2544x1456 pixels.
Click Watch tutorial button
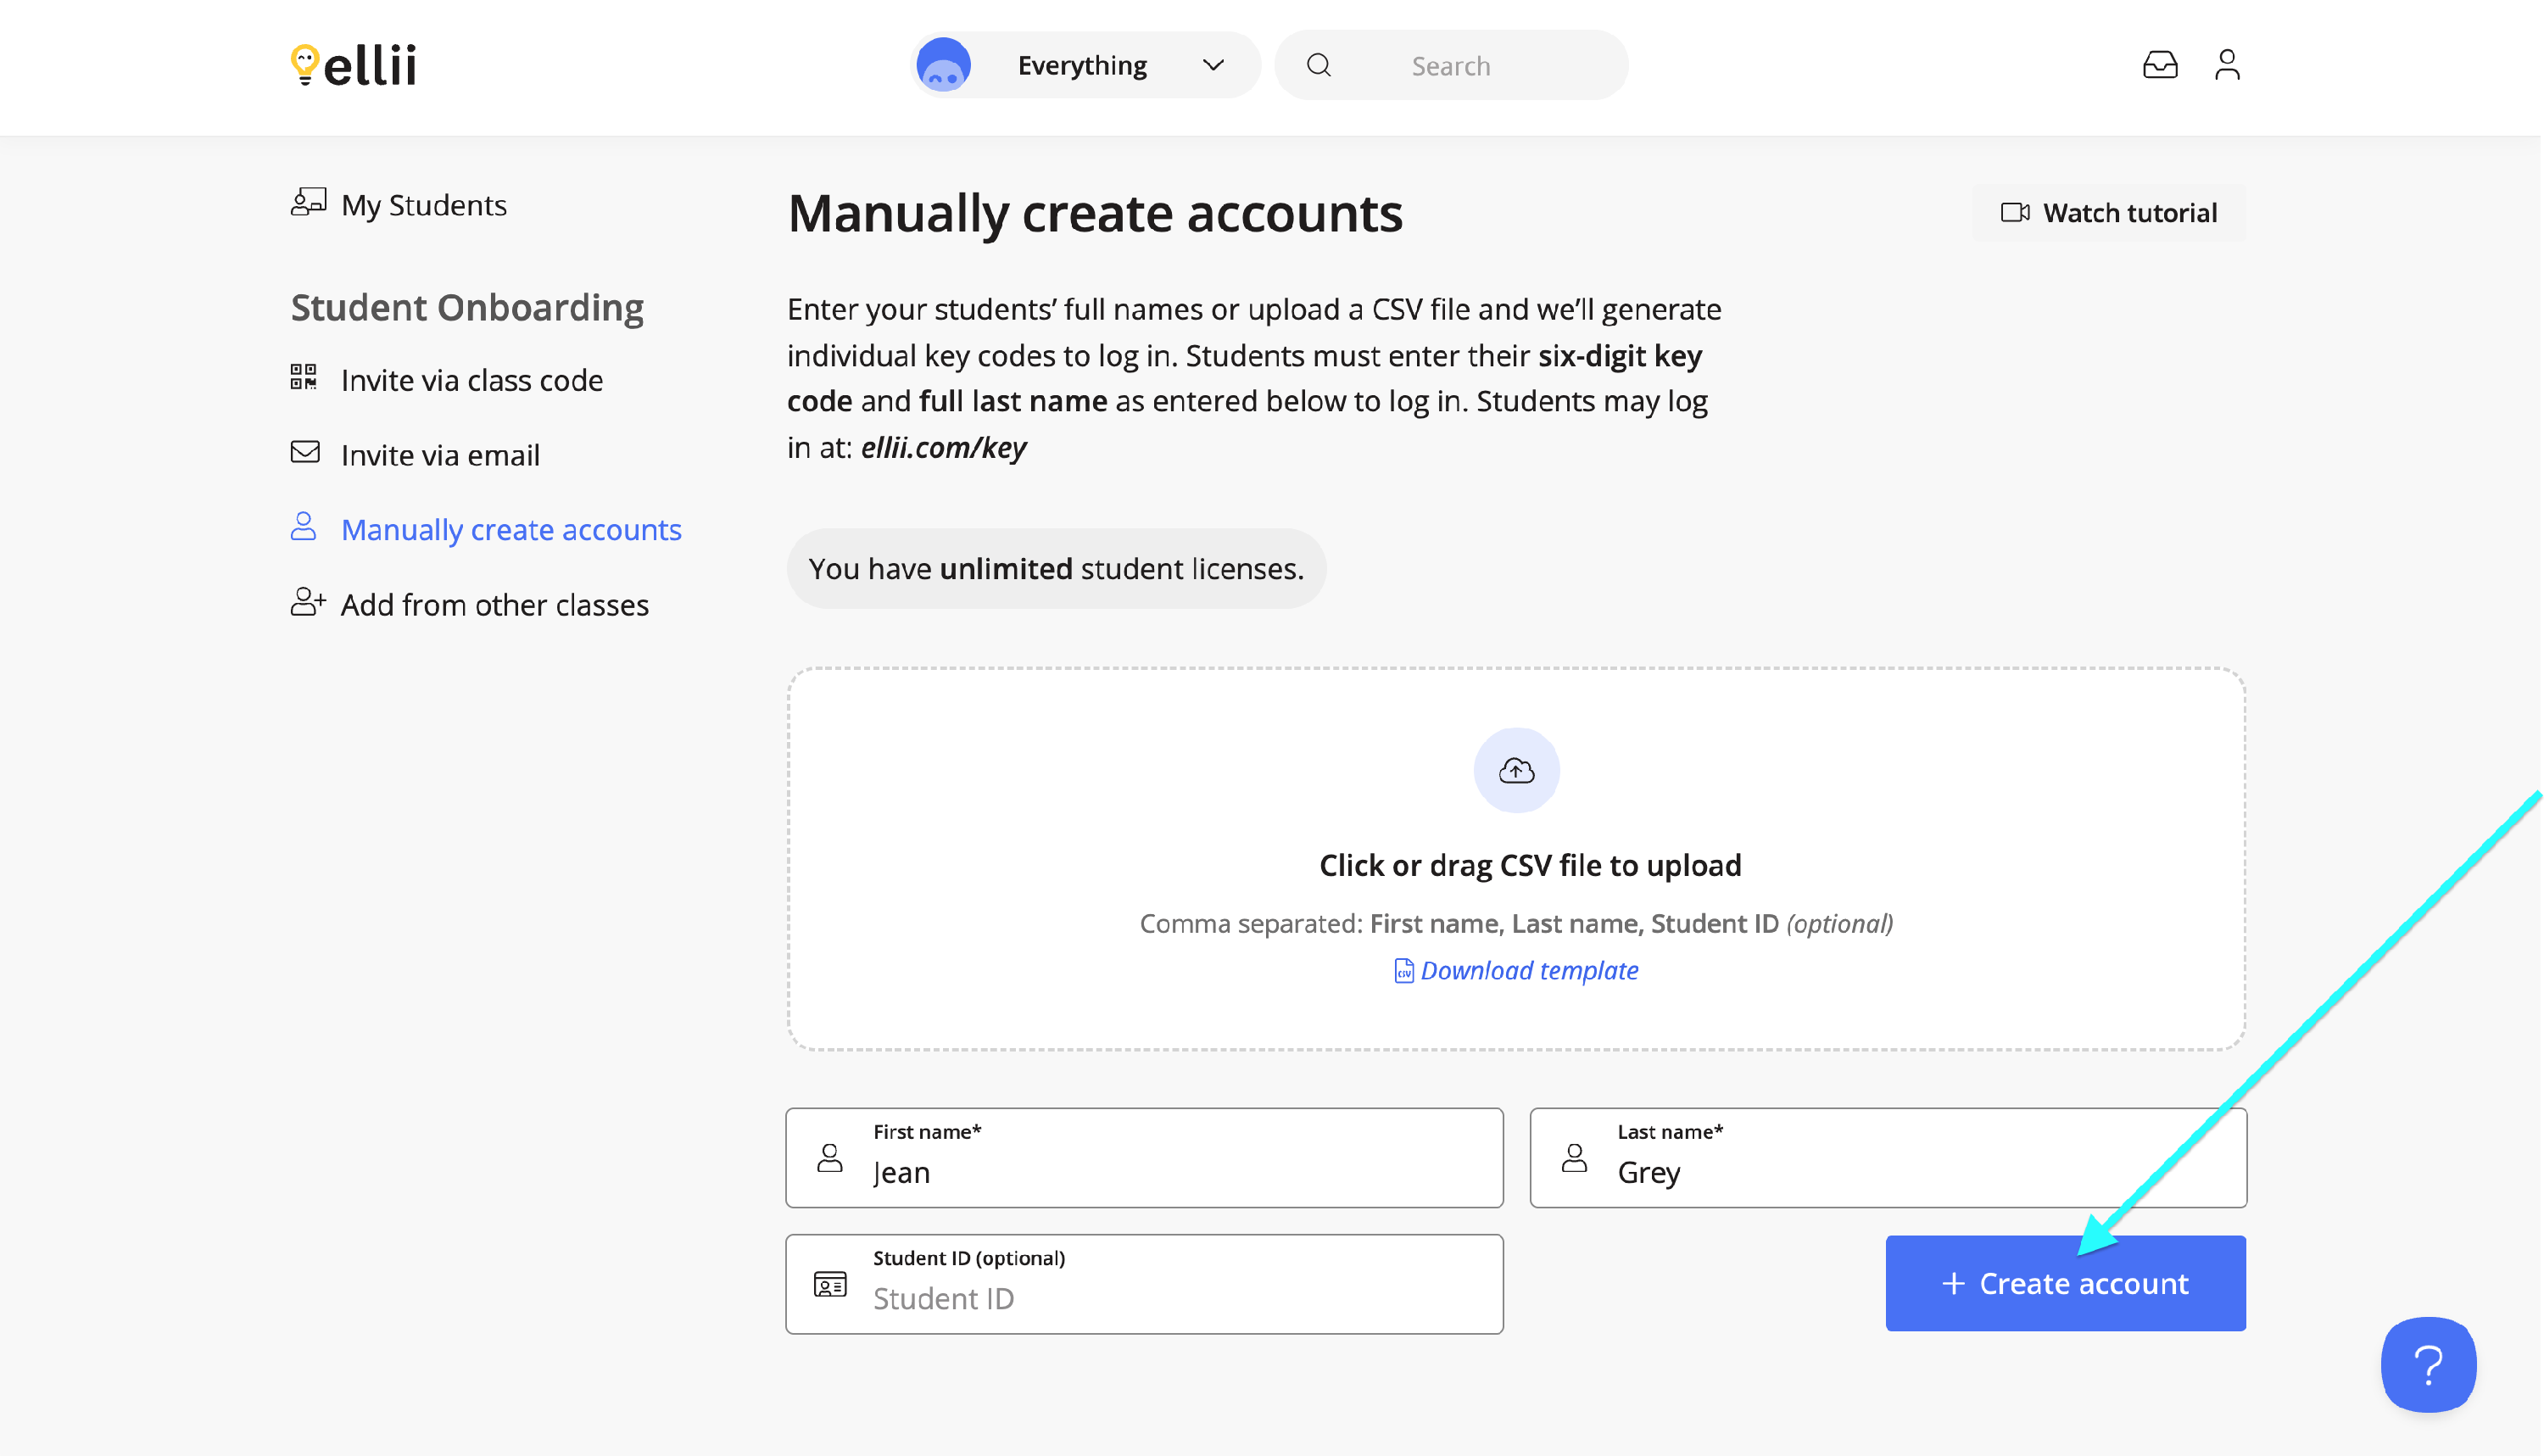click(x=2108, y=213)
